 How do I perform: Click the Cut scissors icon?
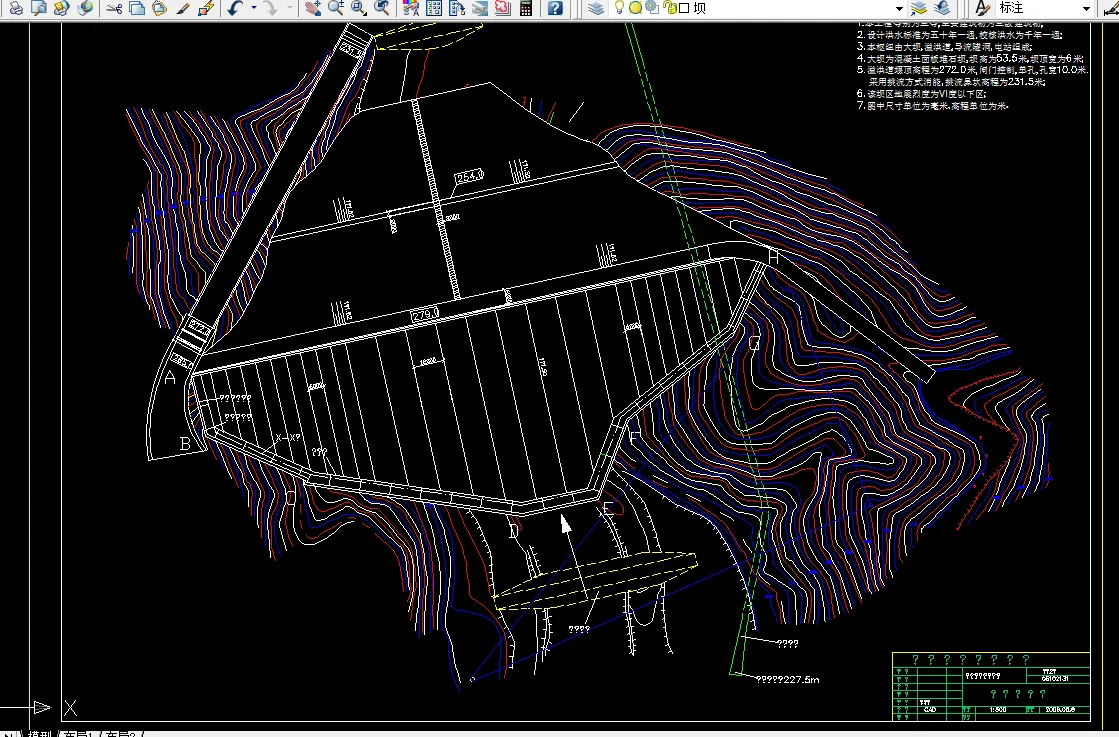pos(113,8)
